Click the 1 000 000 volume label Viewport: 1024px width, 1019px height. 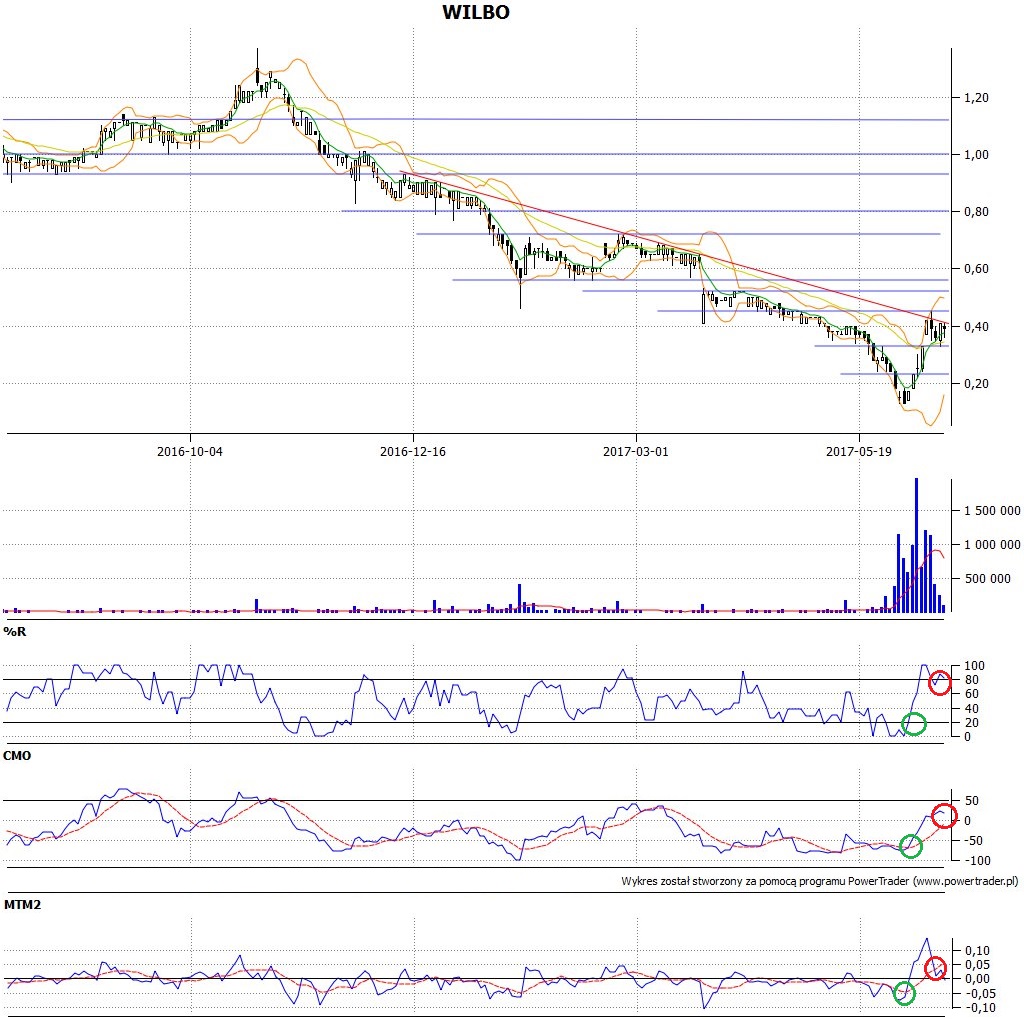click(992, 545)
